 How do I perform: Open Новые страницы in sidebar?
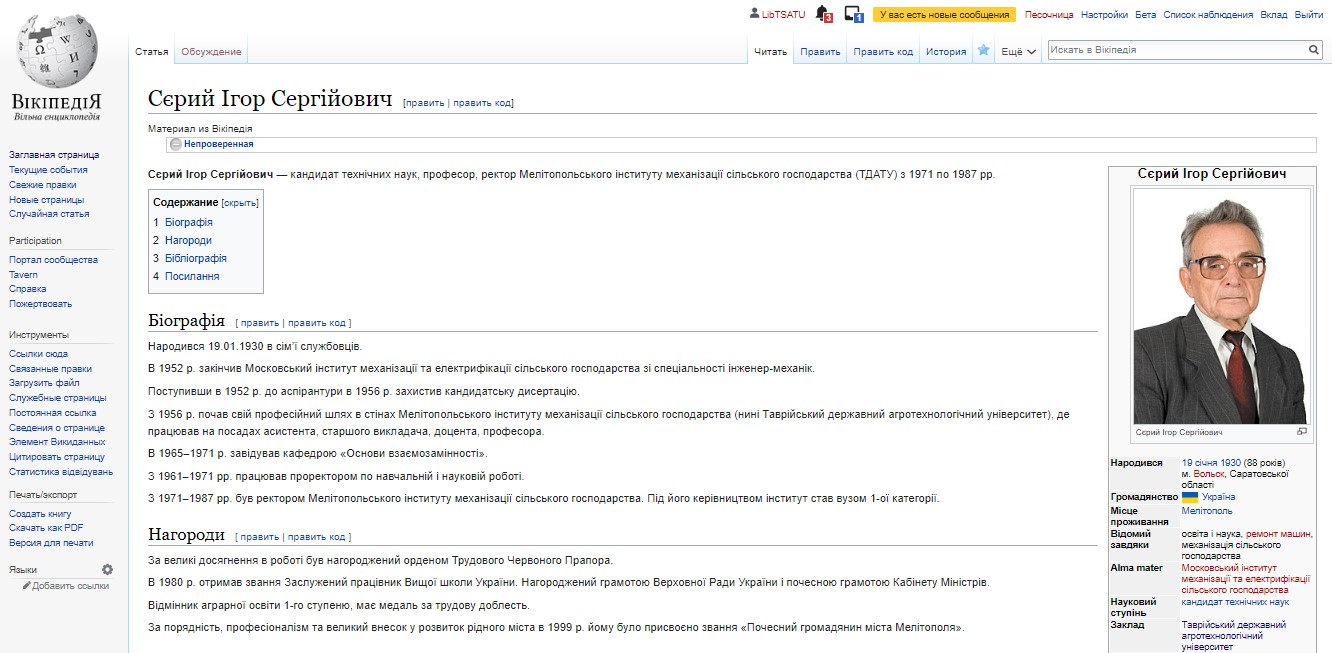pos(46,199)
